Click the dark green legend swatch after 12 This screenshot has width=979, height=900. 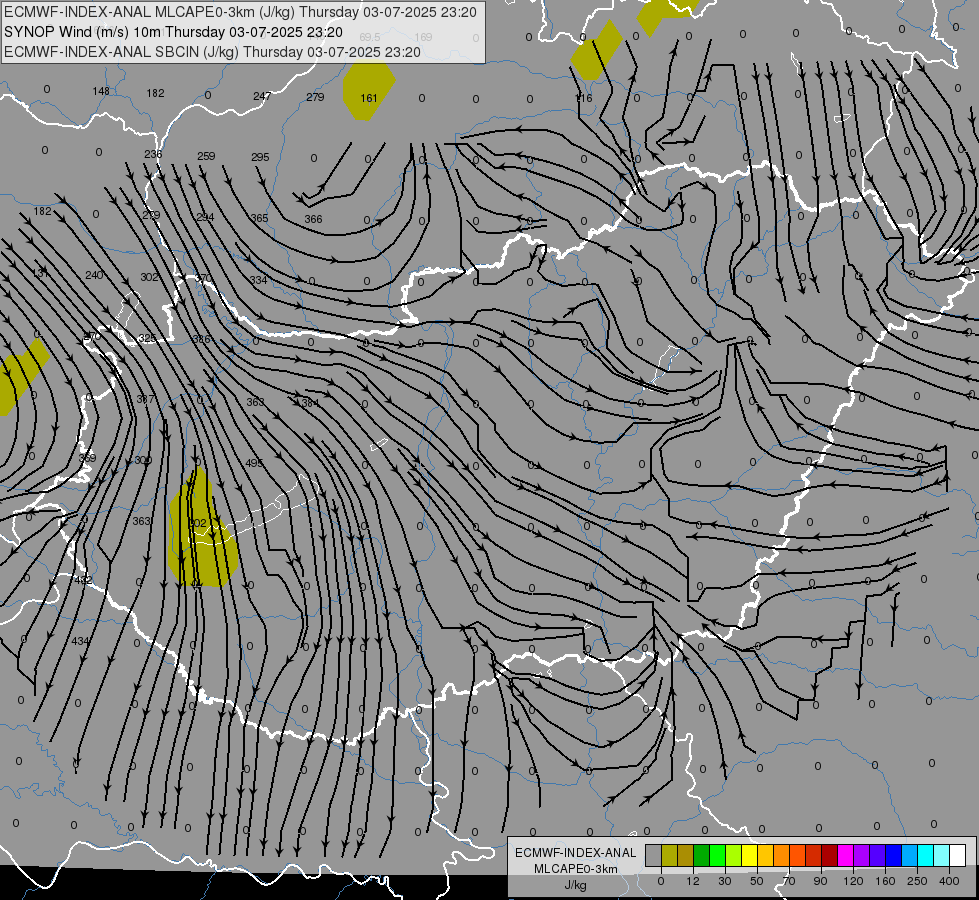(702, 855)
